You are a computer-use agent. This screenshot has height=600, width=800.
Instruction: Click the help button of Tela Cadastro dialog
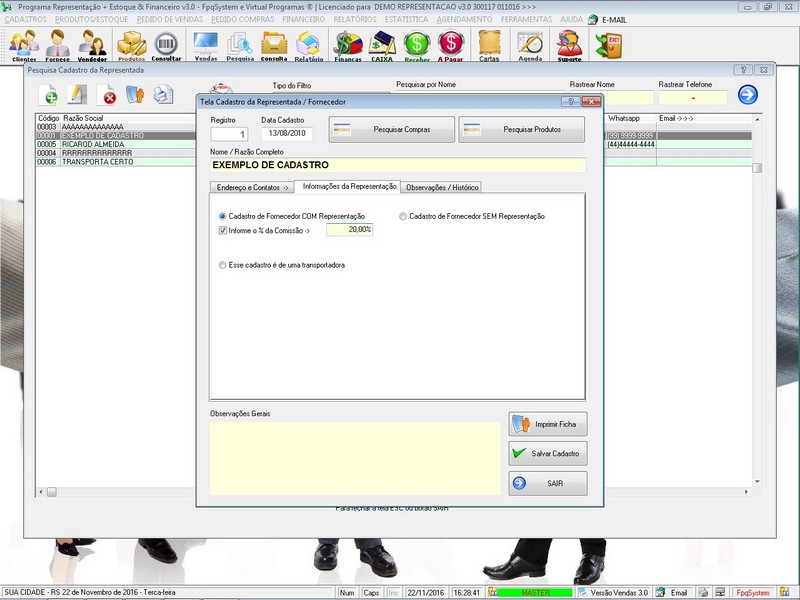pos(571,102)
